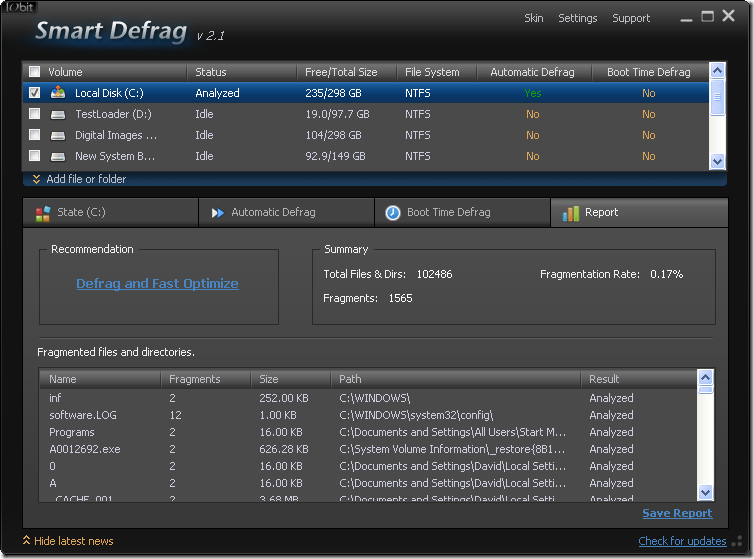This screenshot has height=559, width=754.
Task: Expand Add file or folder section
Action: point(80,179)
